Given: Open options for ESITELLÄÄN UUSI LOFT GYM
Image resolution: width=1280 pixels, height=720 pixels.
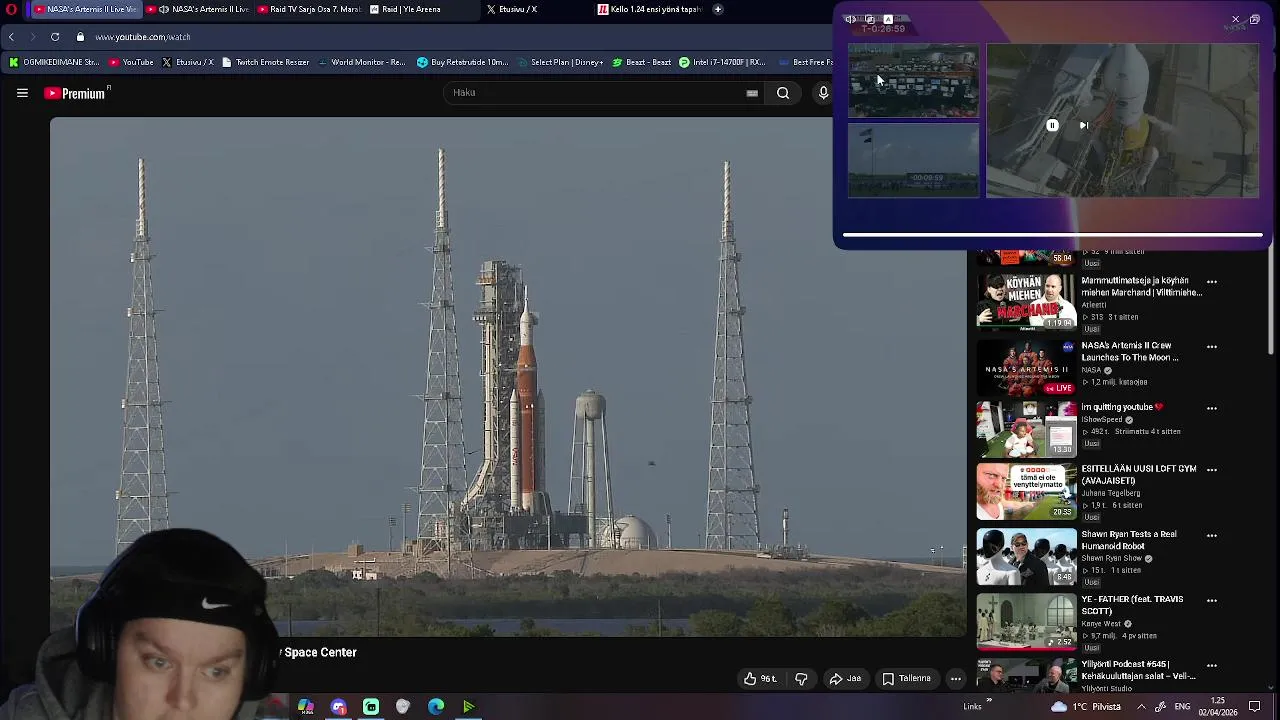Looking at the screenshot, I should (1212, 470).
